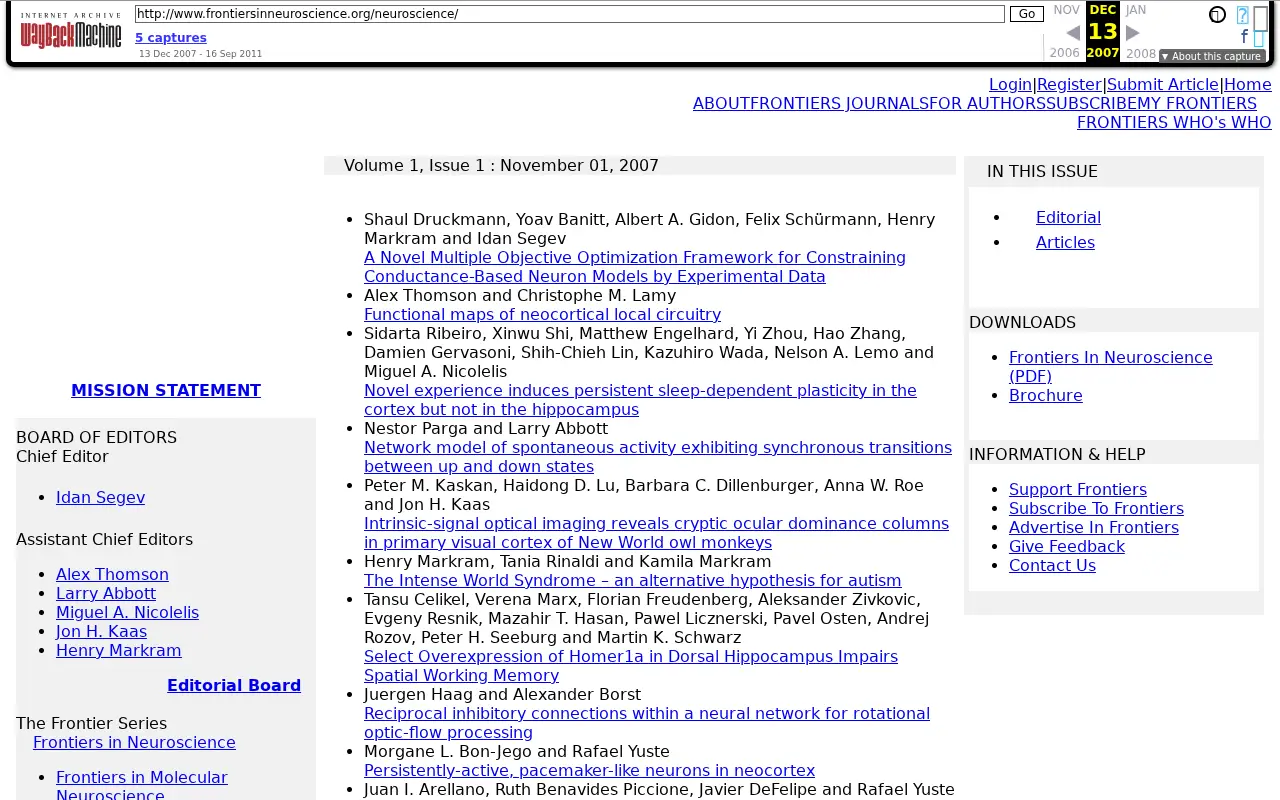Open the MISSION STATEMENT link
The height and width of the screenshot is (800, 1280).
[166, 391]
